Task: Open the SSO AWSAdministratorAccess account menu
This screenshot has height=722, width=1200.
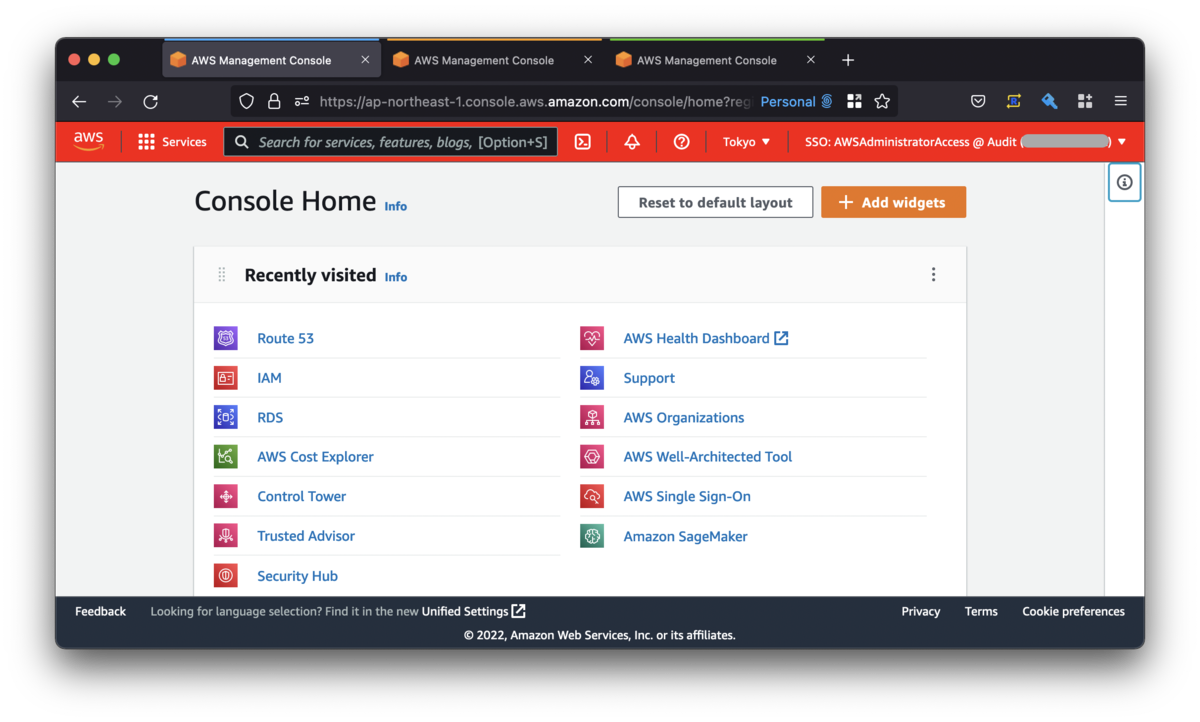Action: [966, 142]
